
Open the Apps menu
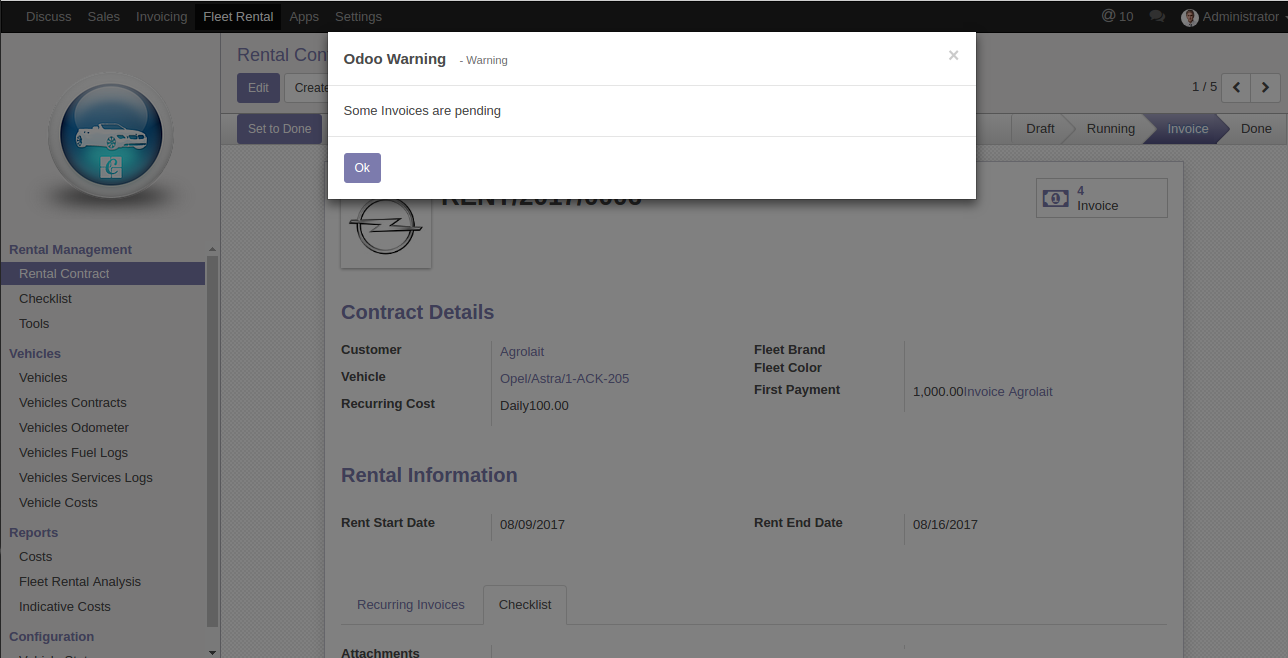pos(304,16)
